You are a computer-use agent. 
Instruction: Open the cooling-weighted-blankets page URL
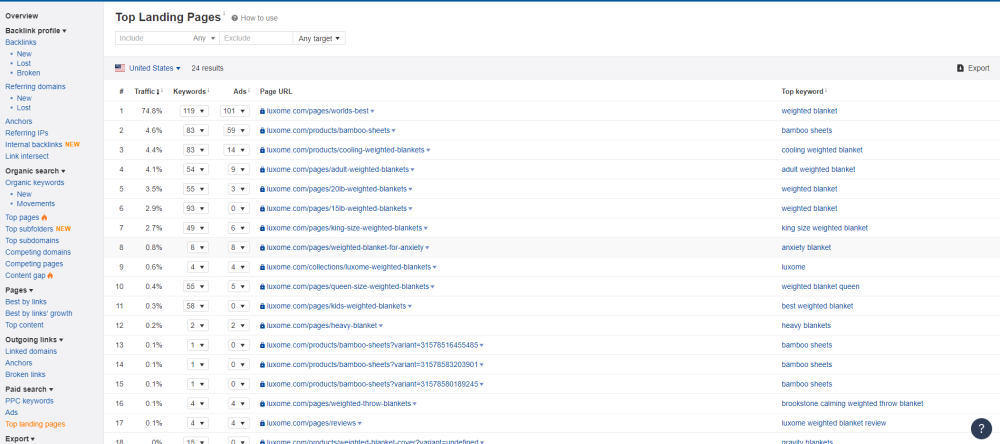[345, 150]
